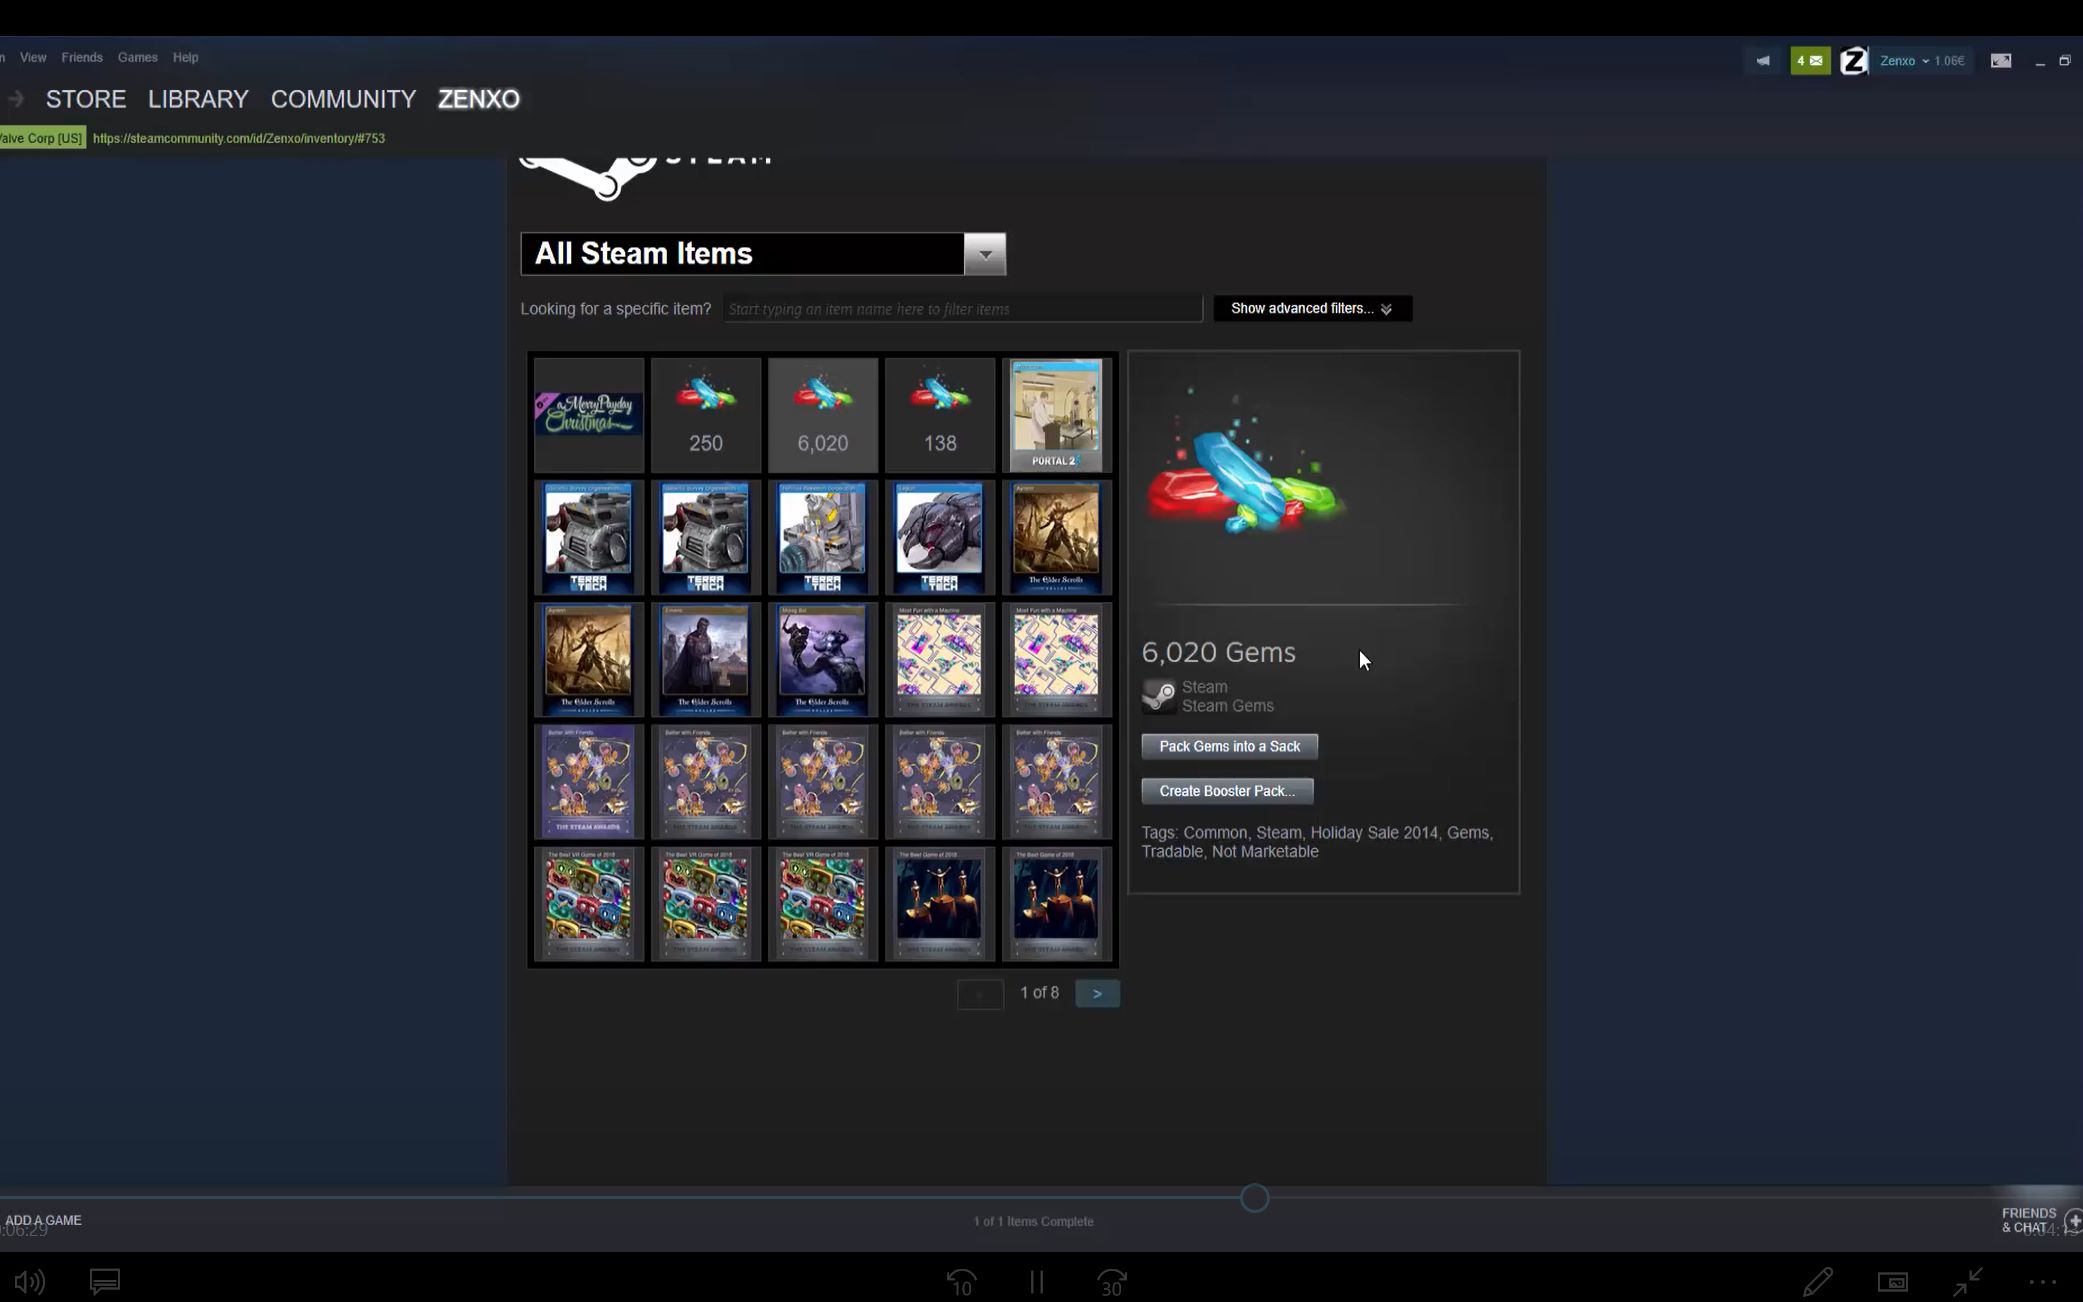The height and width of the screenshot is (1302, 2083).
Task: Click Create Booster Pack button
Action: click(1226, 791)
